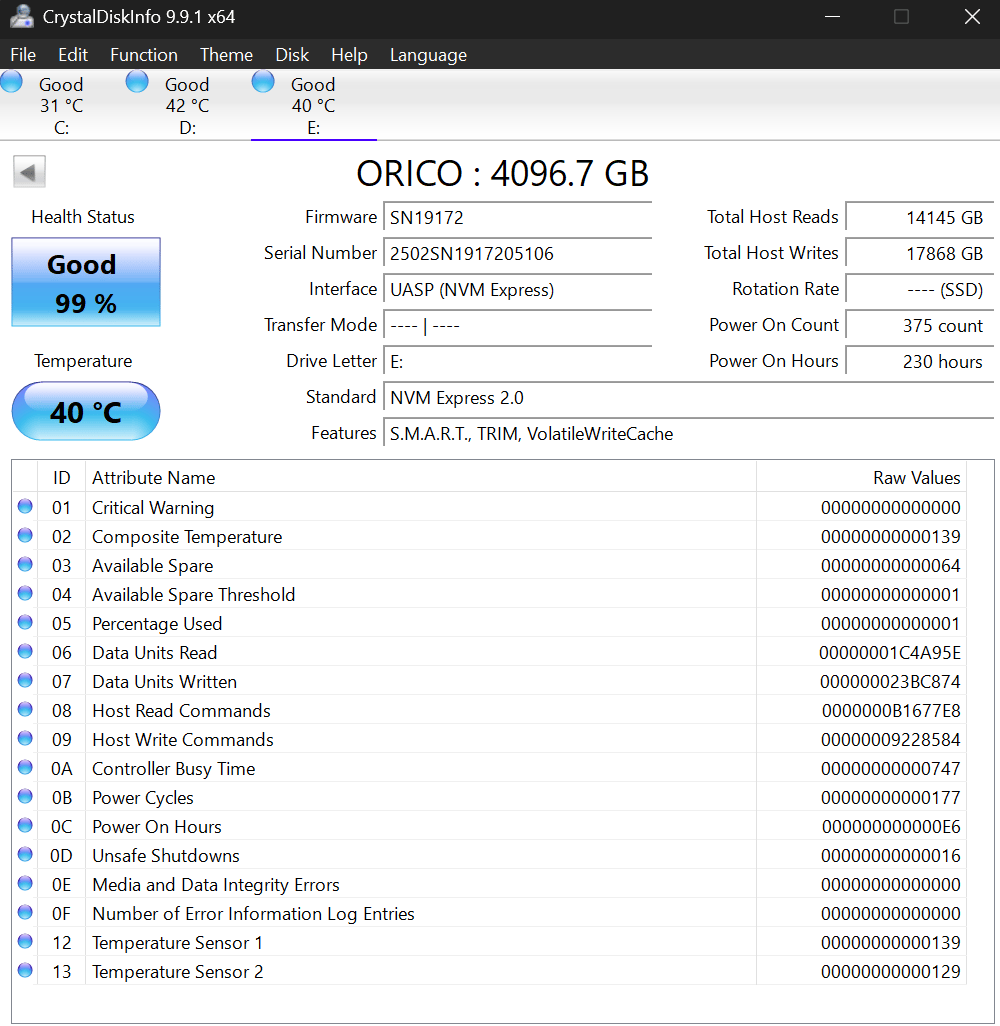Open the Function menu
The height and width of the screenshot is (1026, 1000).
144,55
